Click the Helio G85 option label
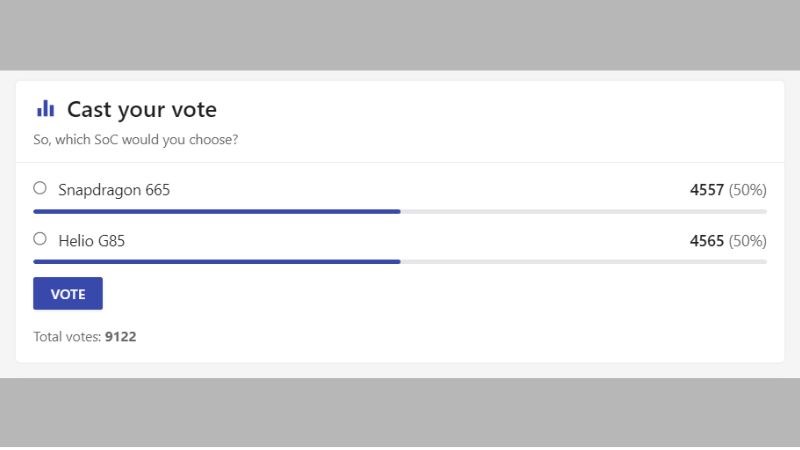 point(92,241)
